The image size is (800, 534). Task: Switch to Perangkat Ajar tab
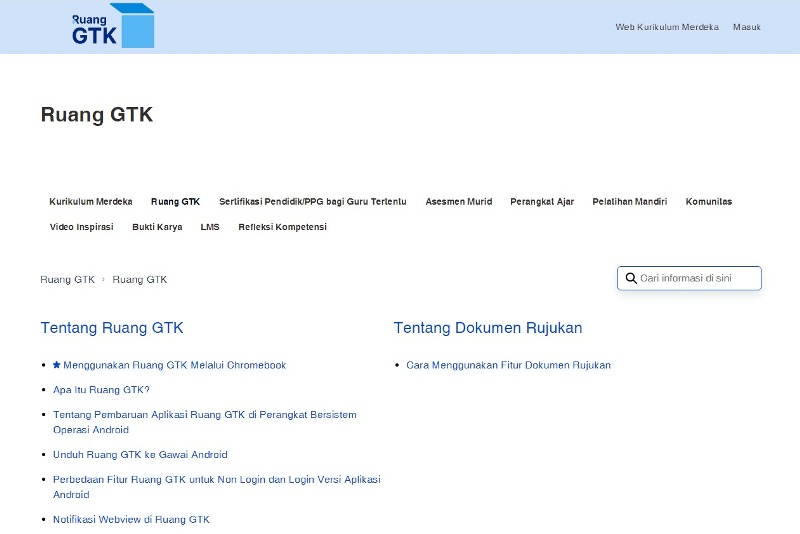coord(542,201)
